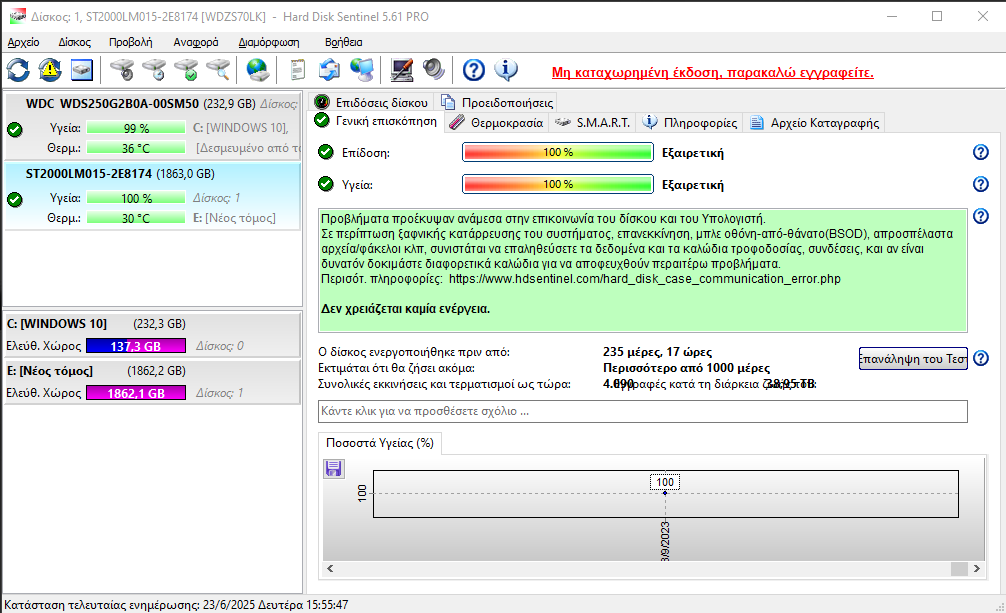Click help icon beside green status text box
The width and height of the screenshot is (1006, 613).
click(x=980, y=216)
